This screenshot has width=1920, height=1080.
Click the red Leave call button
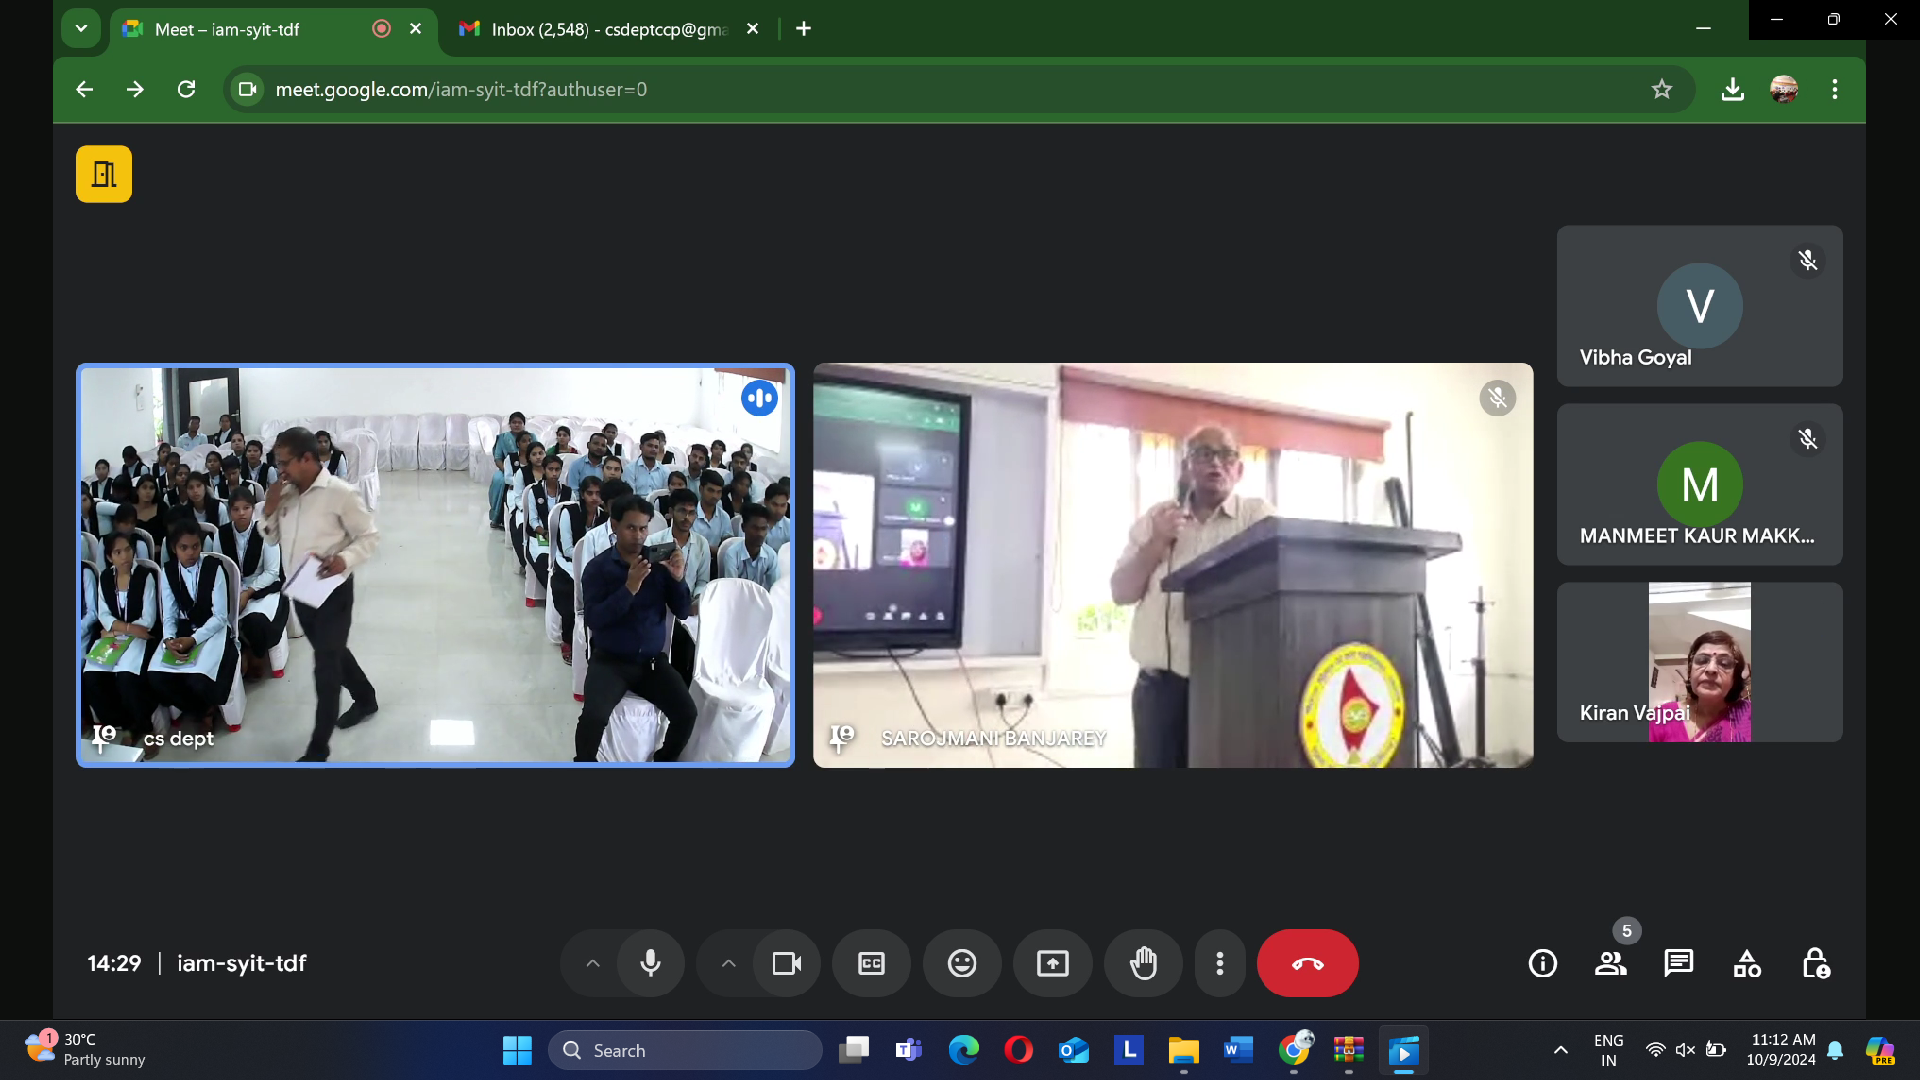point(1307,963)
